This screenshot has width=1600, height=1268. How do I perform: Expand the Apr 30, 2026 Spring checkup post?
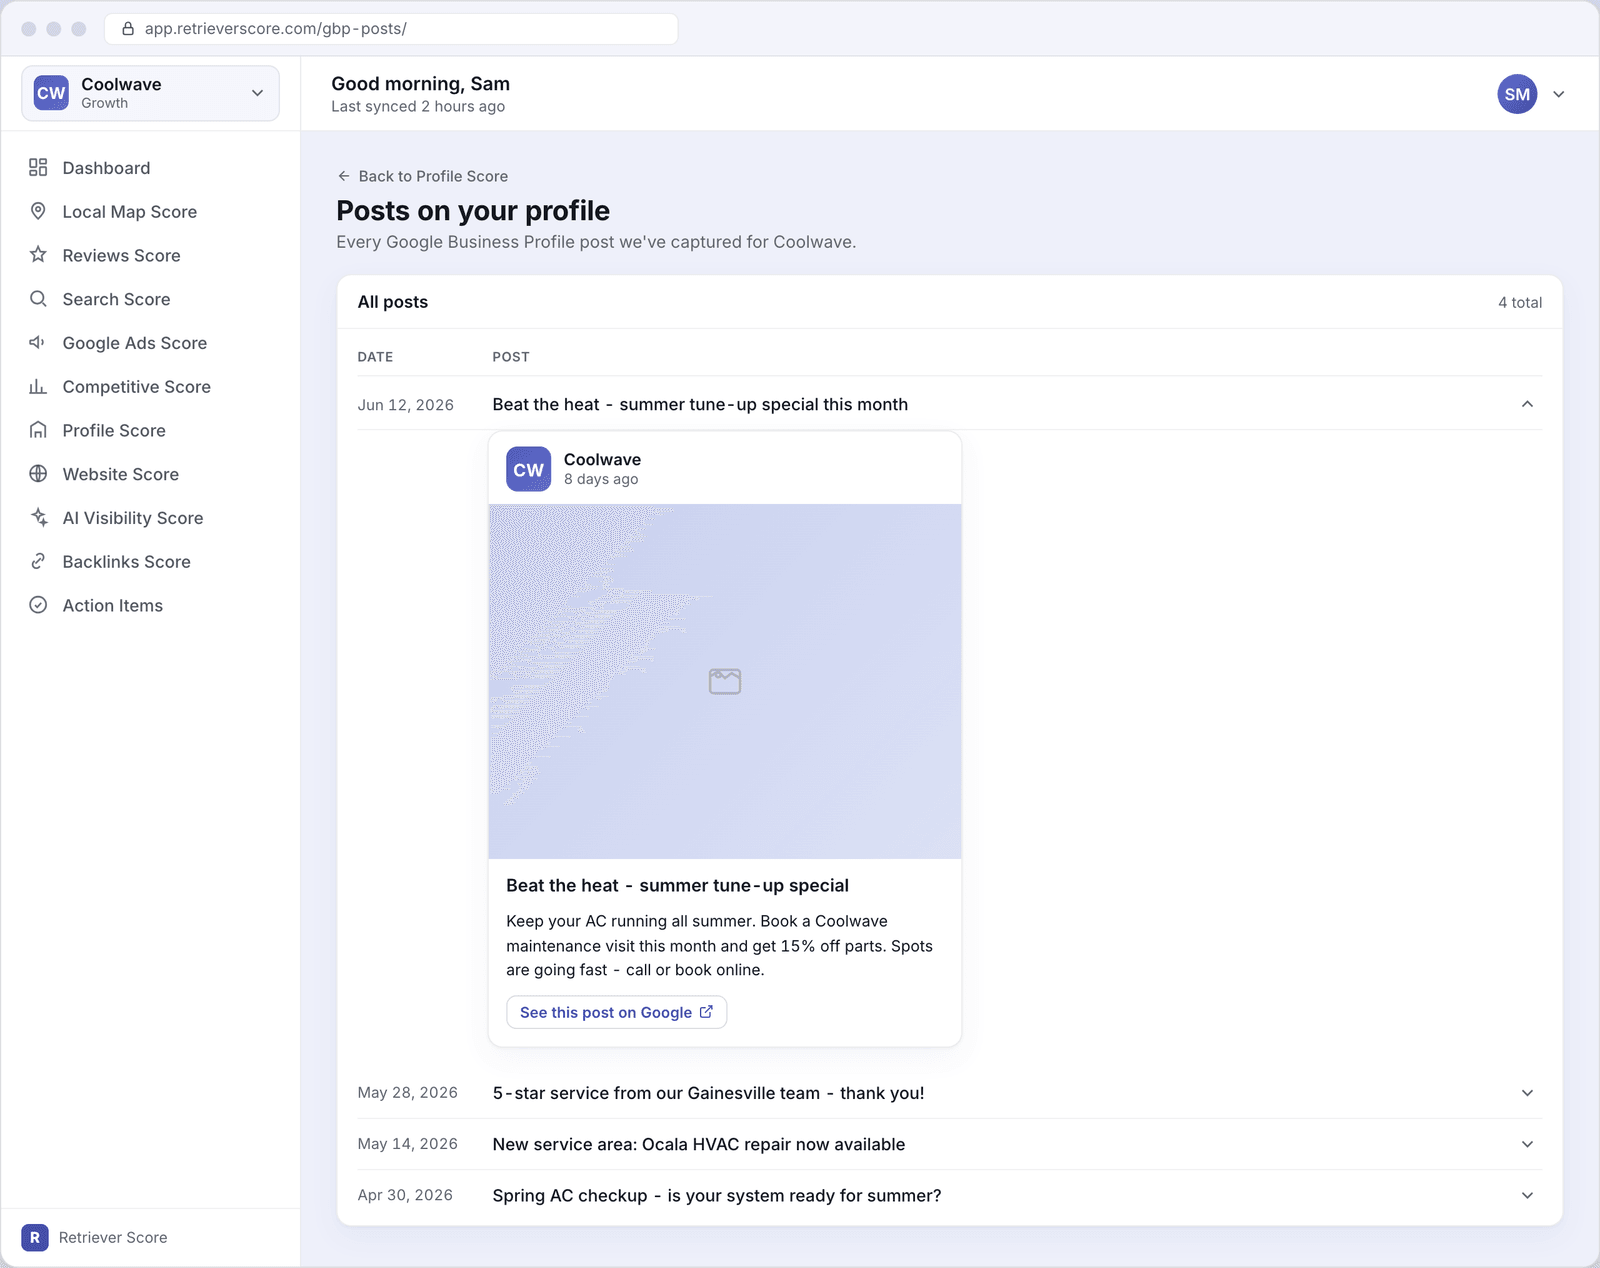1527,1195
